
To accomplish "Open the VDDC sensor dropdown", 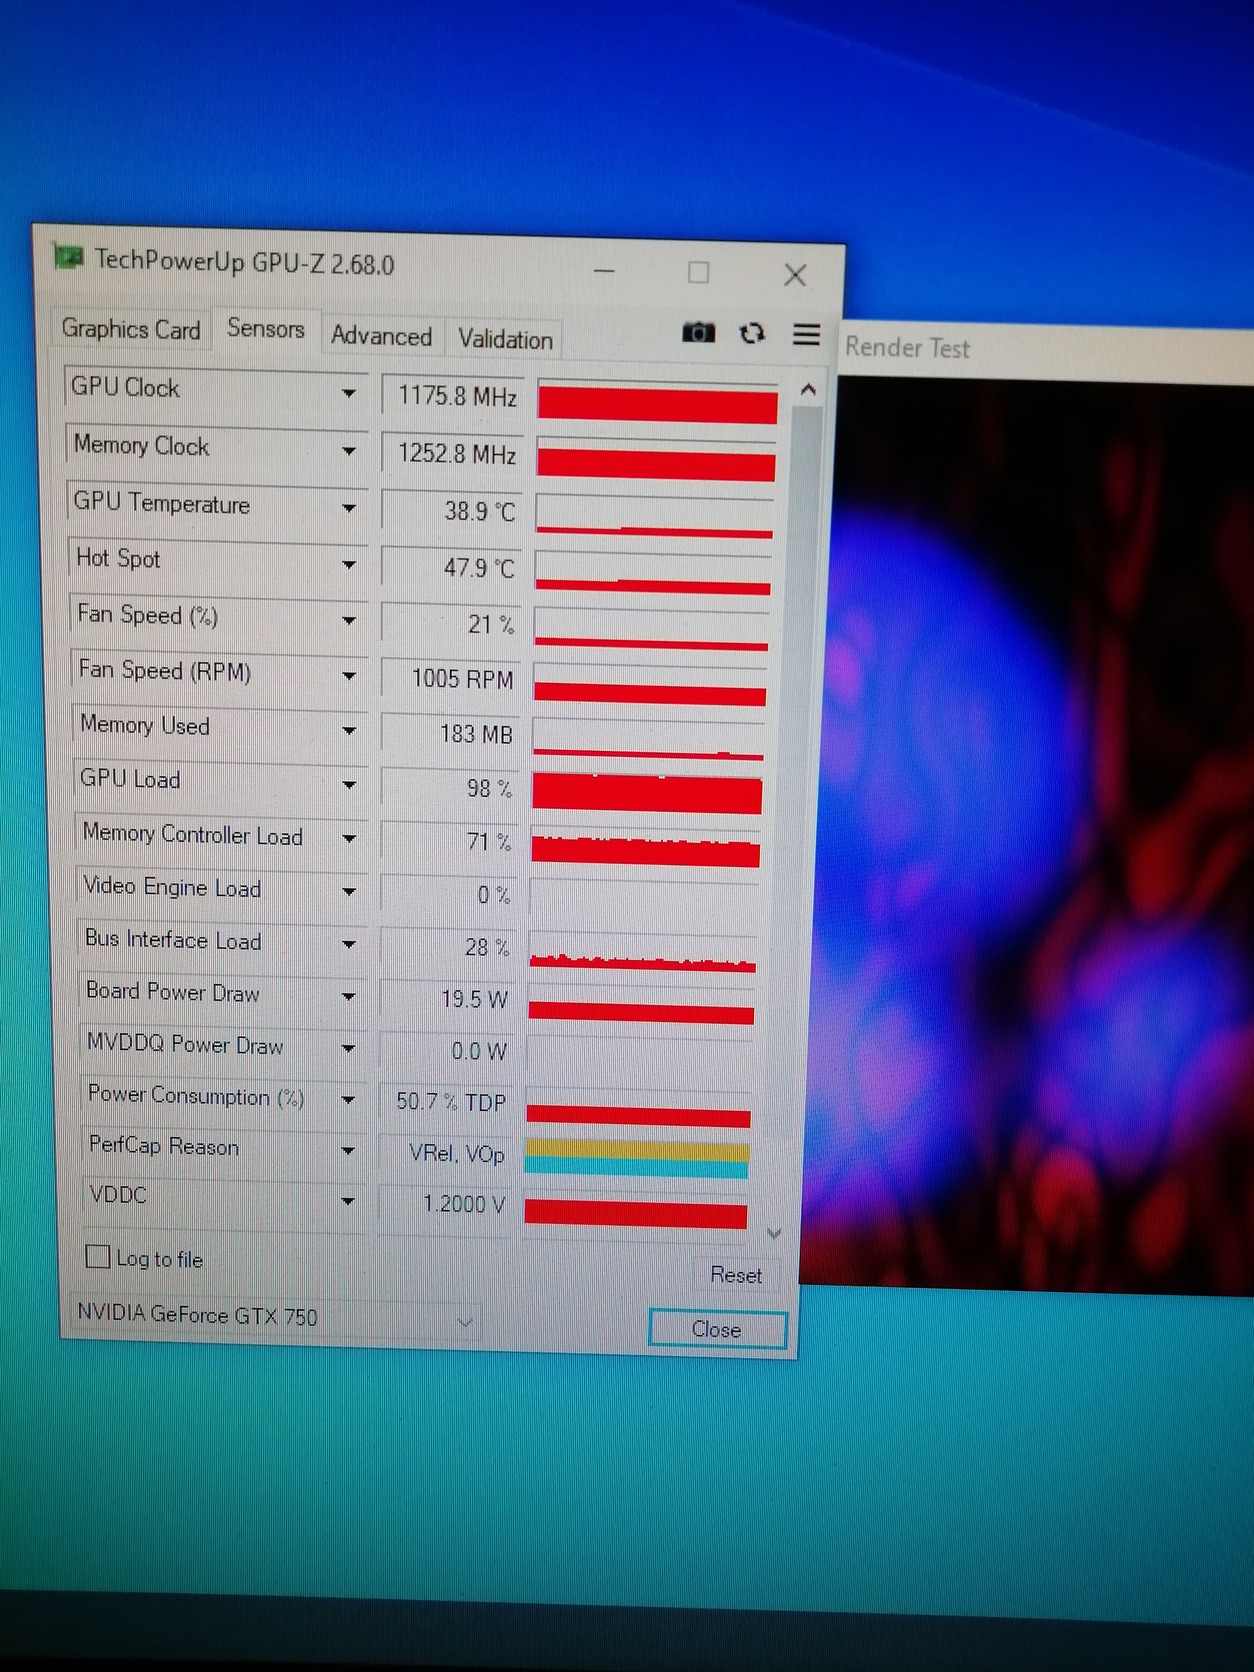I will (x=348, y=1200).
